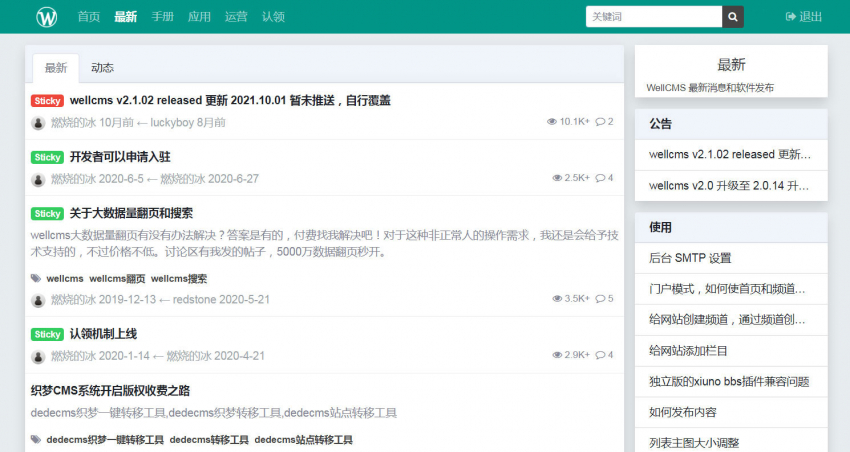850x452 pixels.
Task: Click excerpt text starting wellcms大数据量翻页有没有办法解决
Action: pyautogui.click(x=324, y=243)
